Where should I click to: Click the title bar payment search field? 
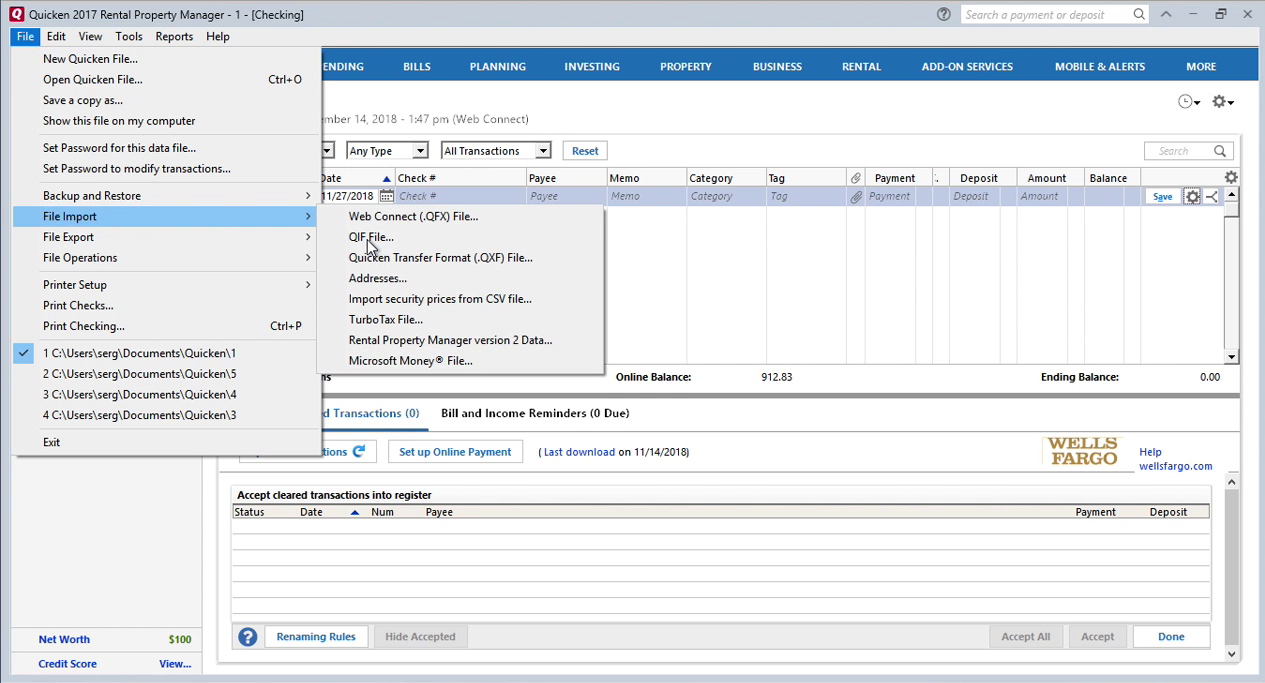pos(1045,14)
